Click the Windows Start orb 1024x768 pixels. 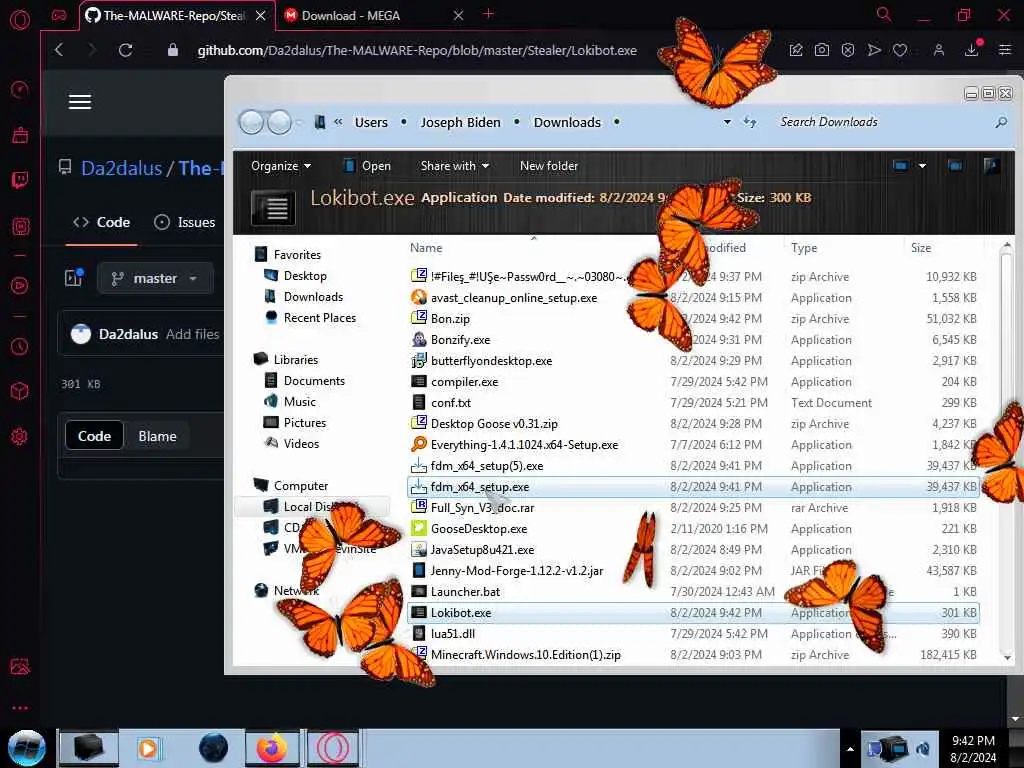click(x=27, y=748)
